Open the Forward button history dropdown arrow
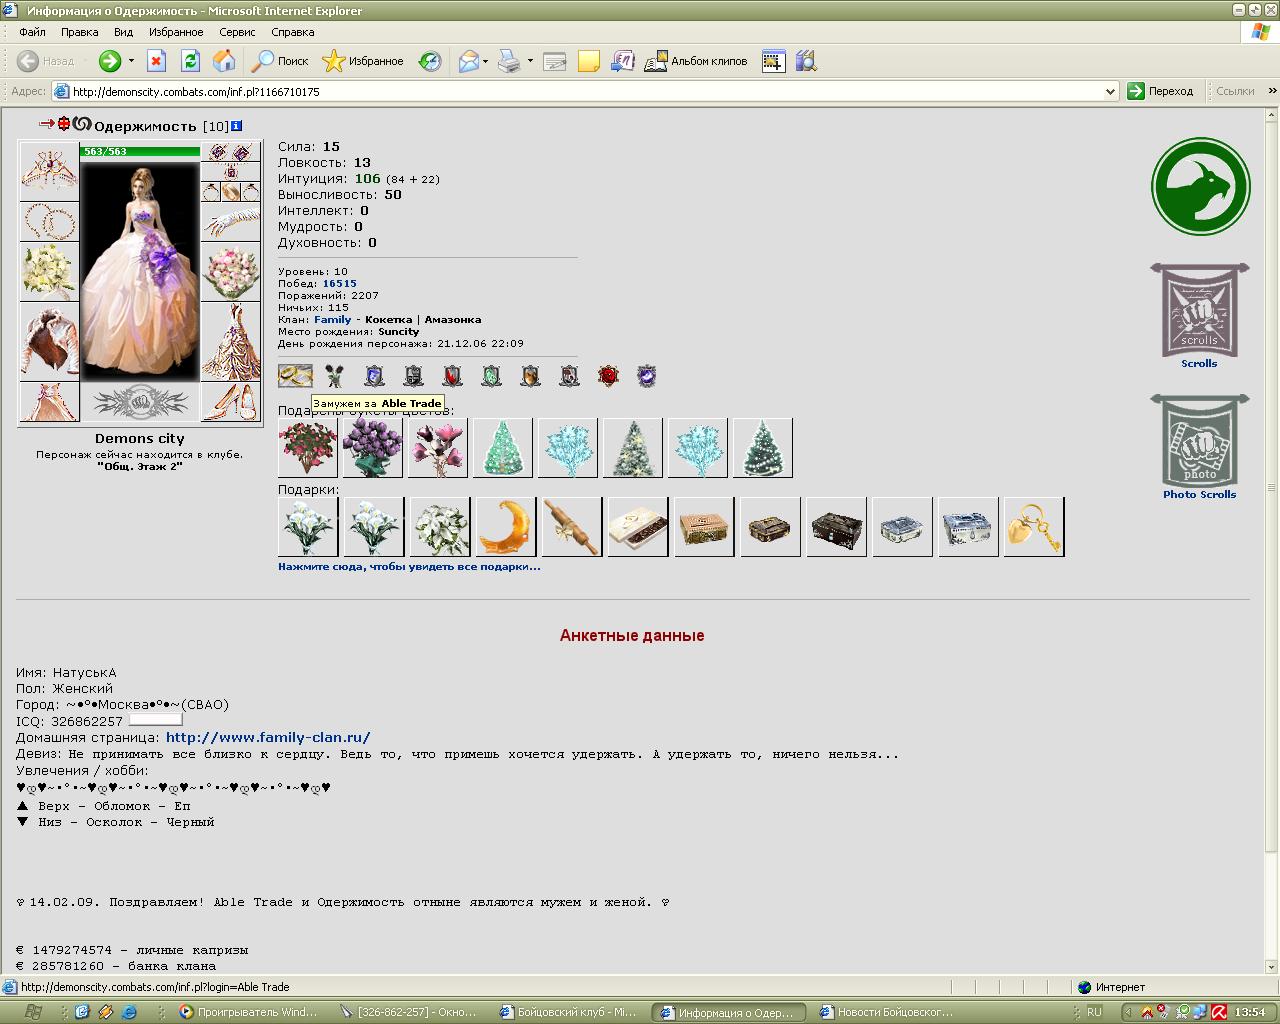This screenshot has width=1280, height=1024. click(131, 61)
